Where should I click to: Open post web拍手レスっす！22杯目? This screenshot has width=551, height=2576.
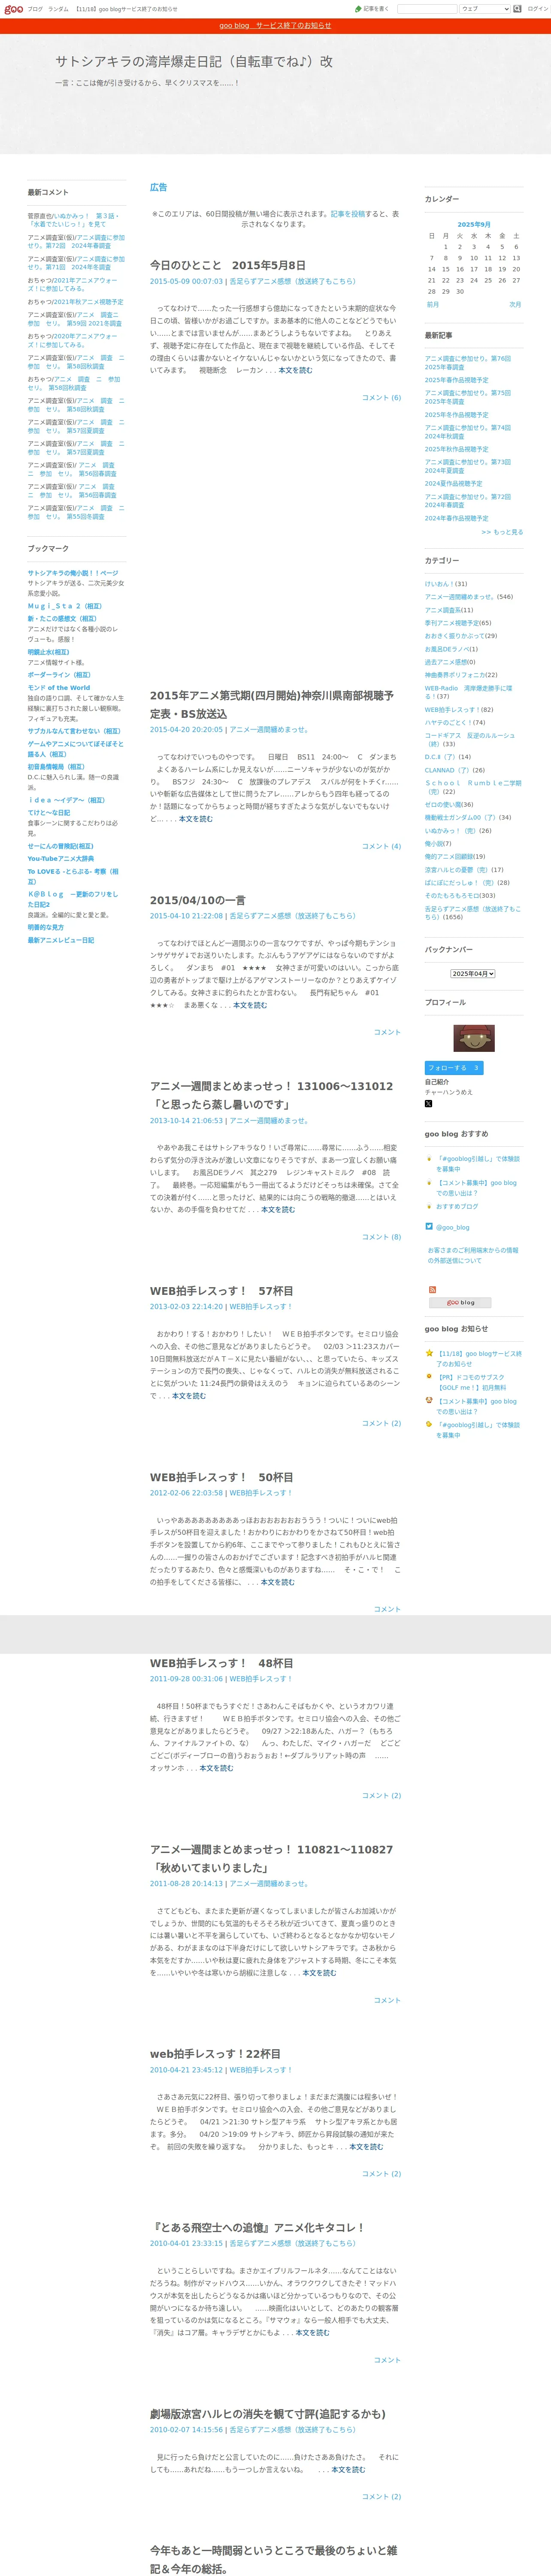tap(216, 2054)
